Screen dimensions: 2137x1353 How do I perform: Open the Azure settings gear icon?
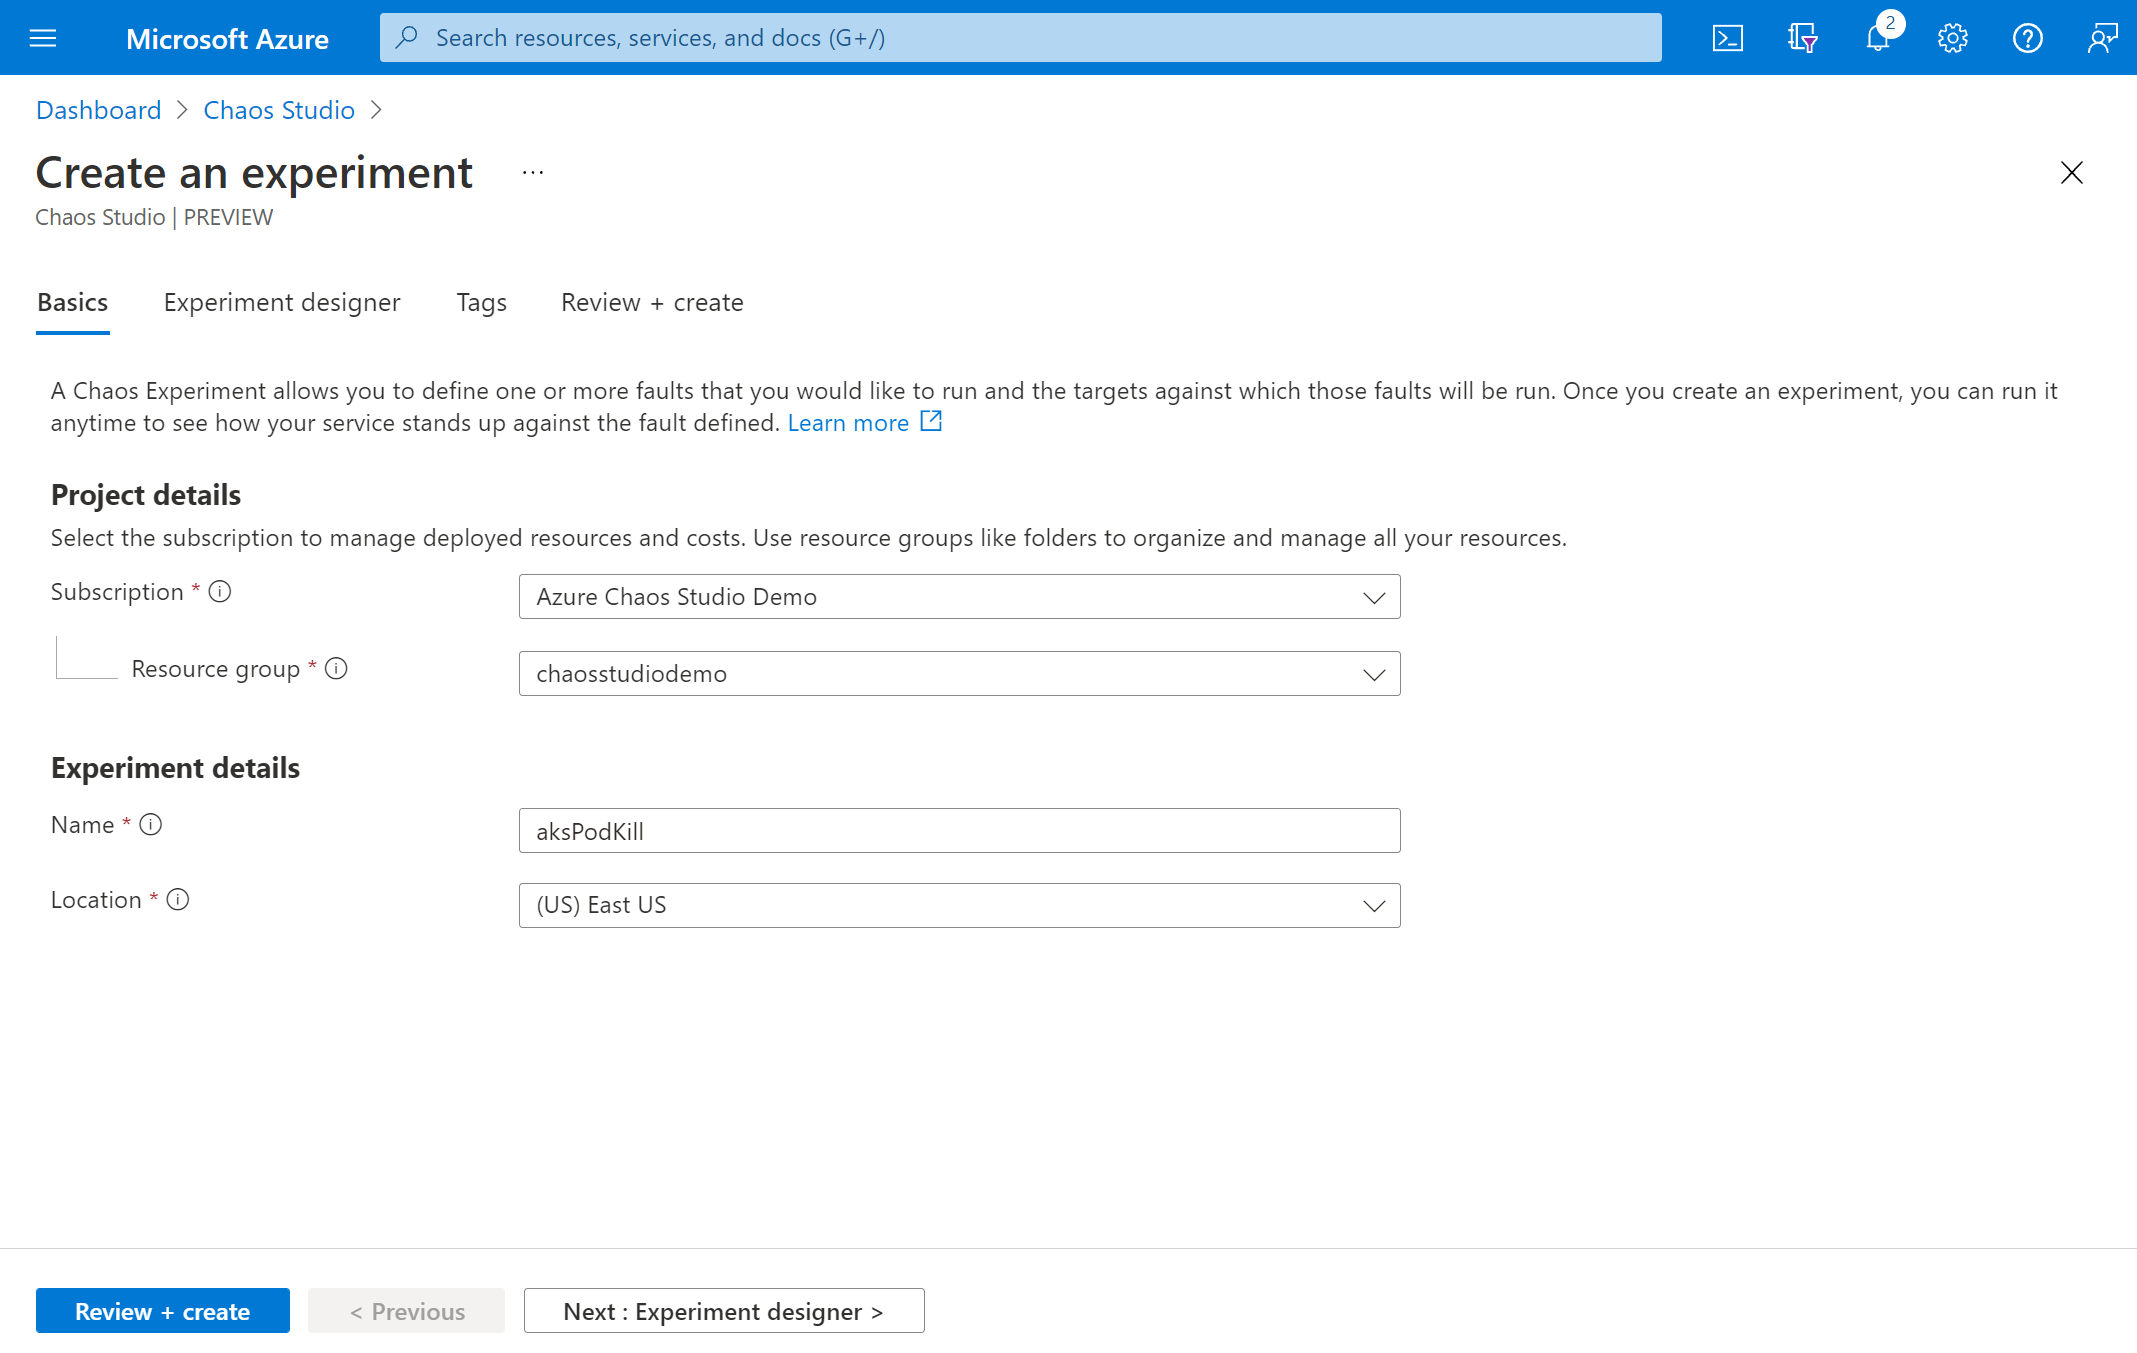point(1952,37)
